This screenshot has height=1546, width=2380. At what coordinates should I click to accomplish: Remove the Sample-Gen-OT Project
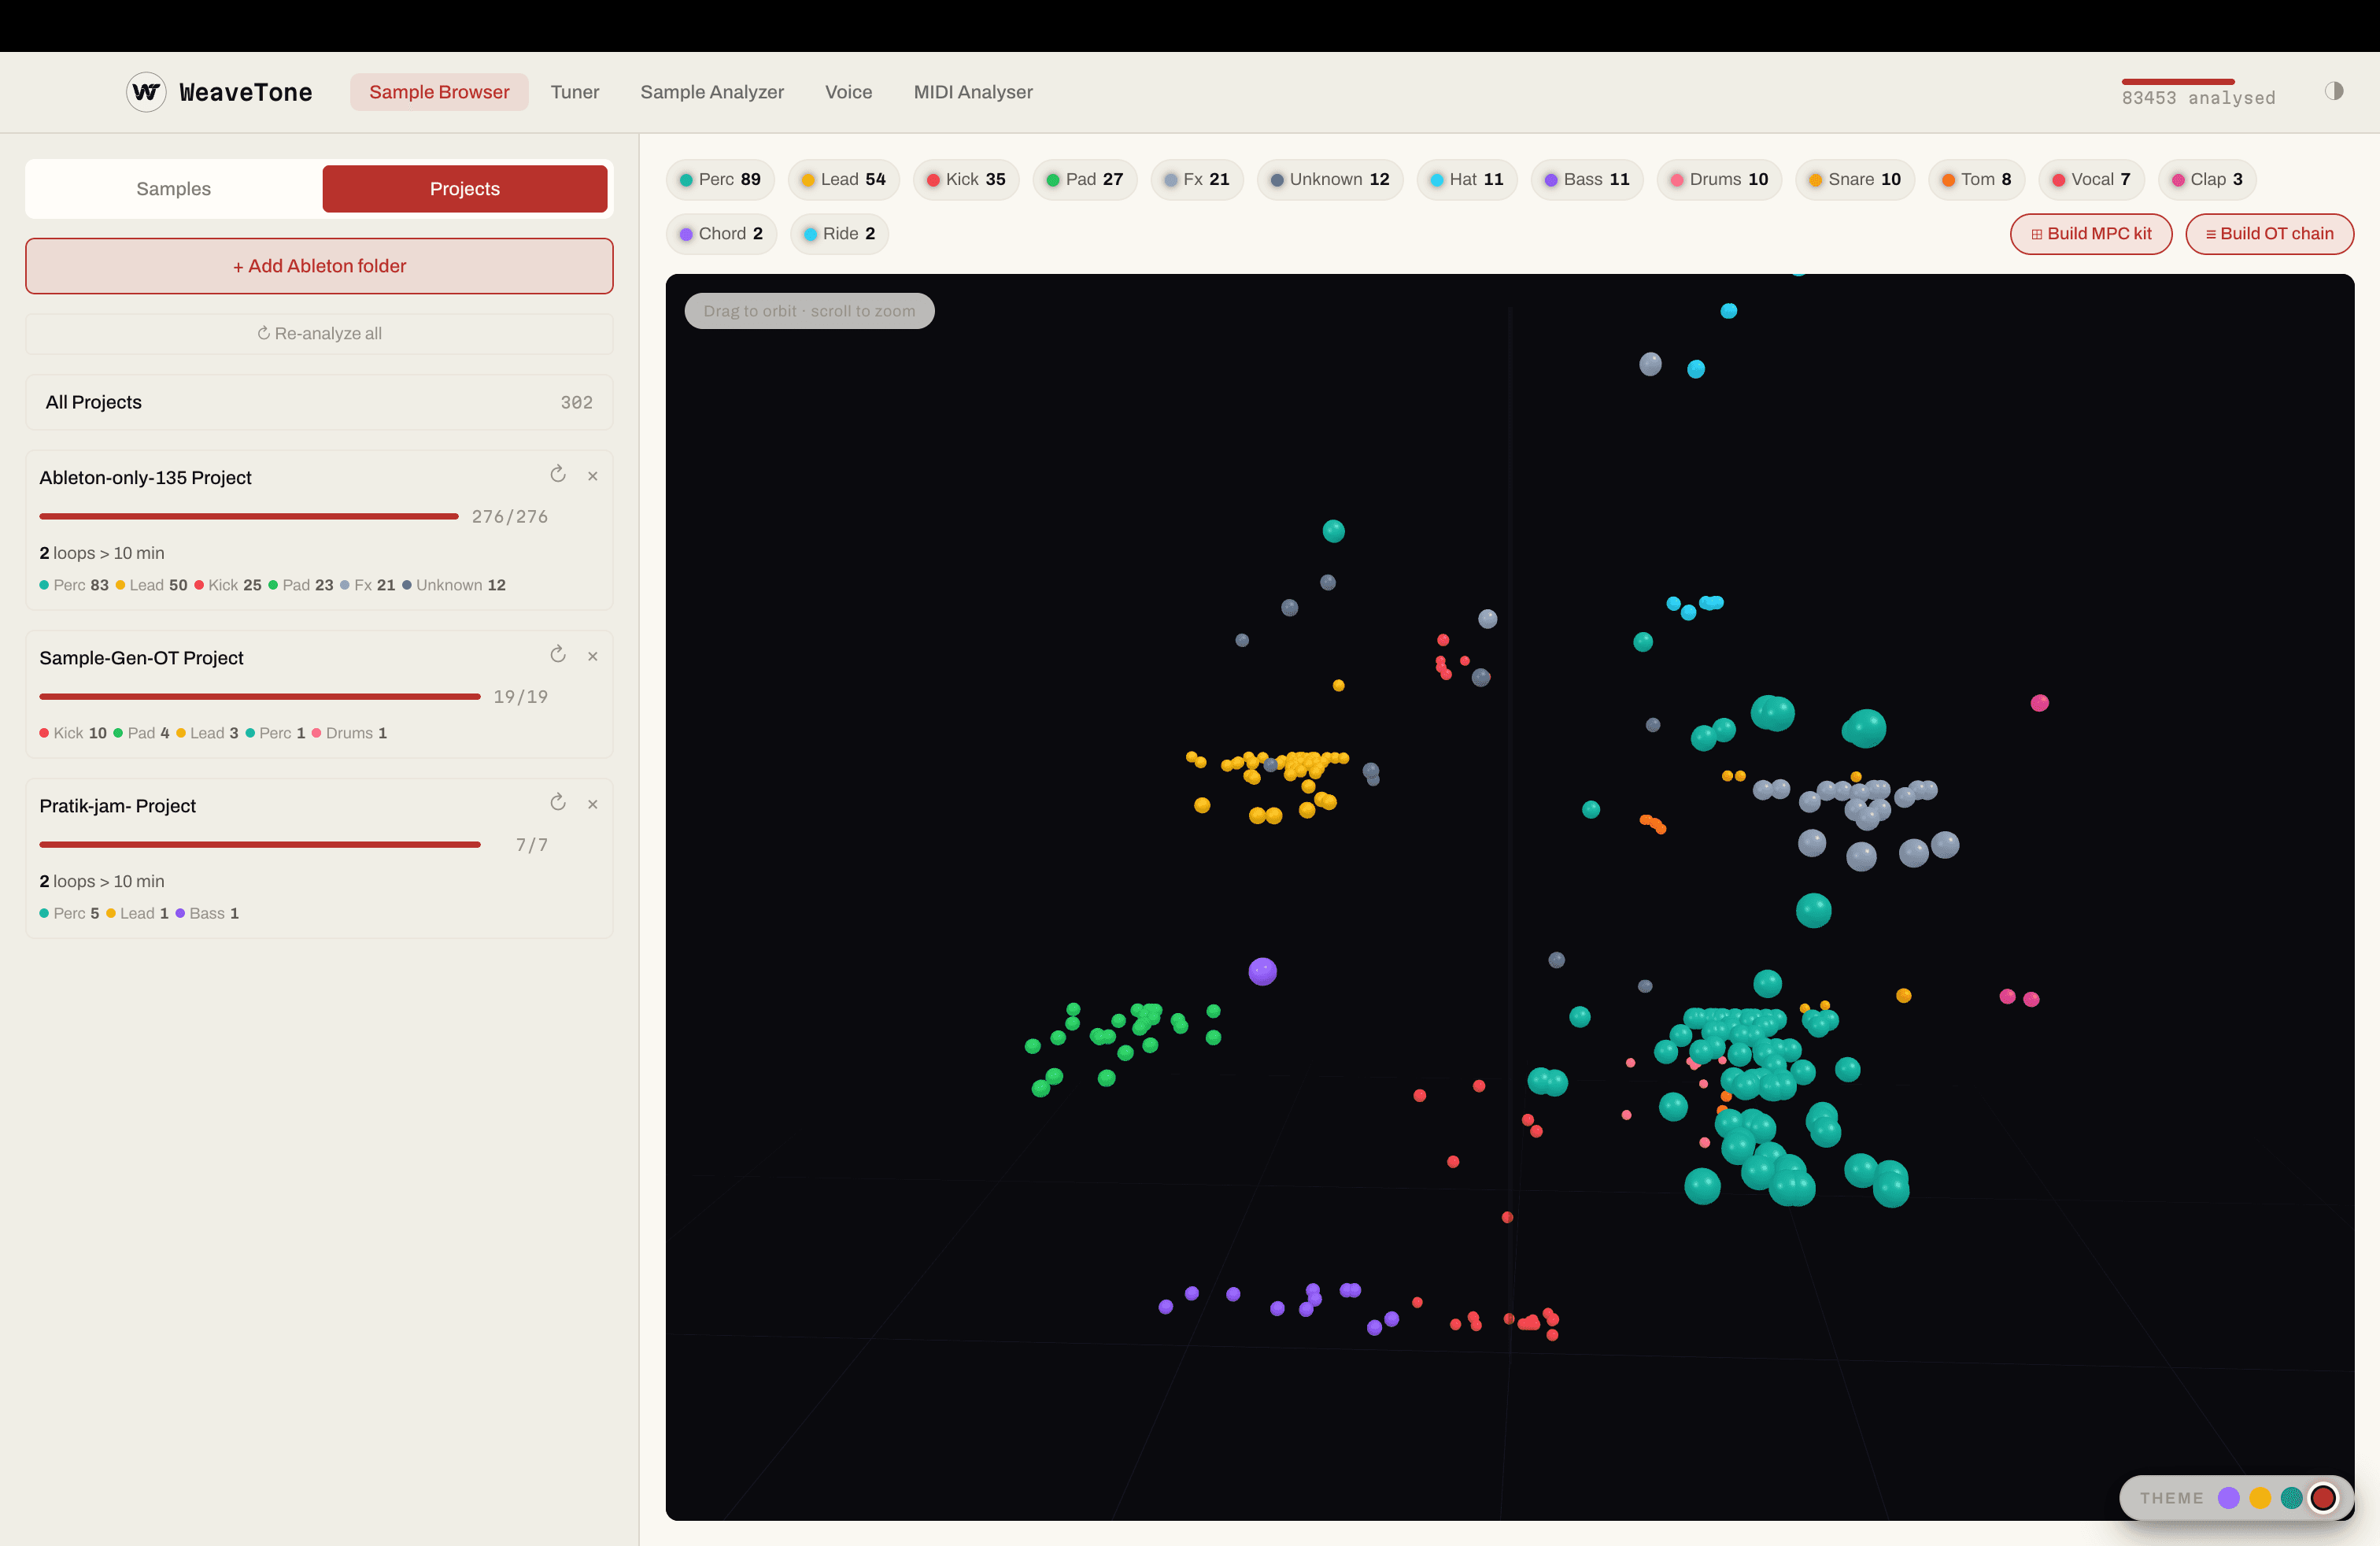click(593, 656)
